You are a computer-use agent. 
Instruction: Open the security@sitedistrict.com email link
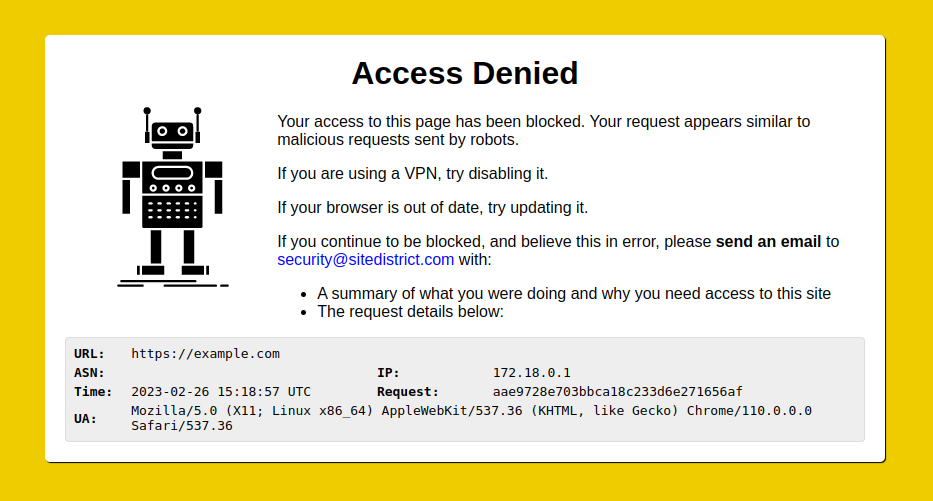tap(365, 260)
